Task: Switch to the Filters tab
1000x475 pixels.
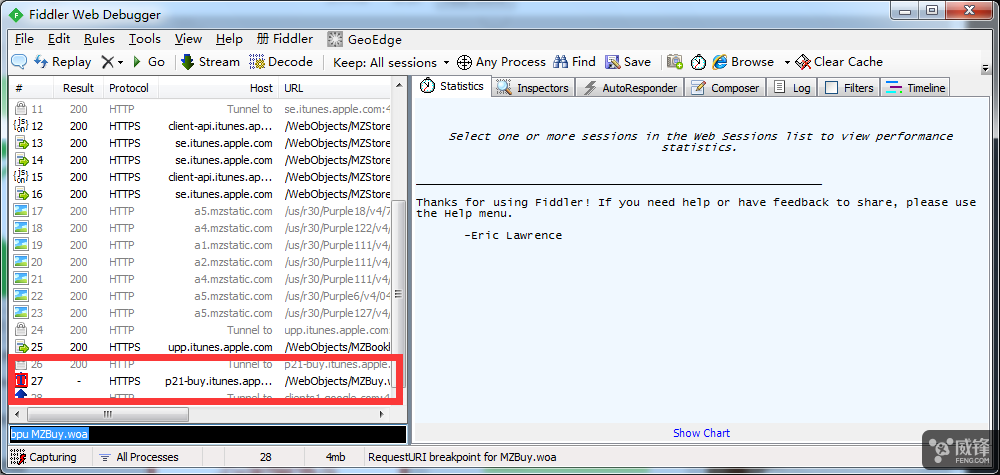Action: (849, 87)
